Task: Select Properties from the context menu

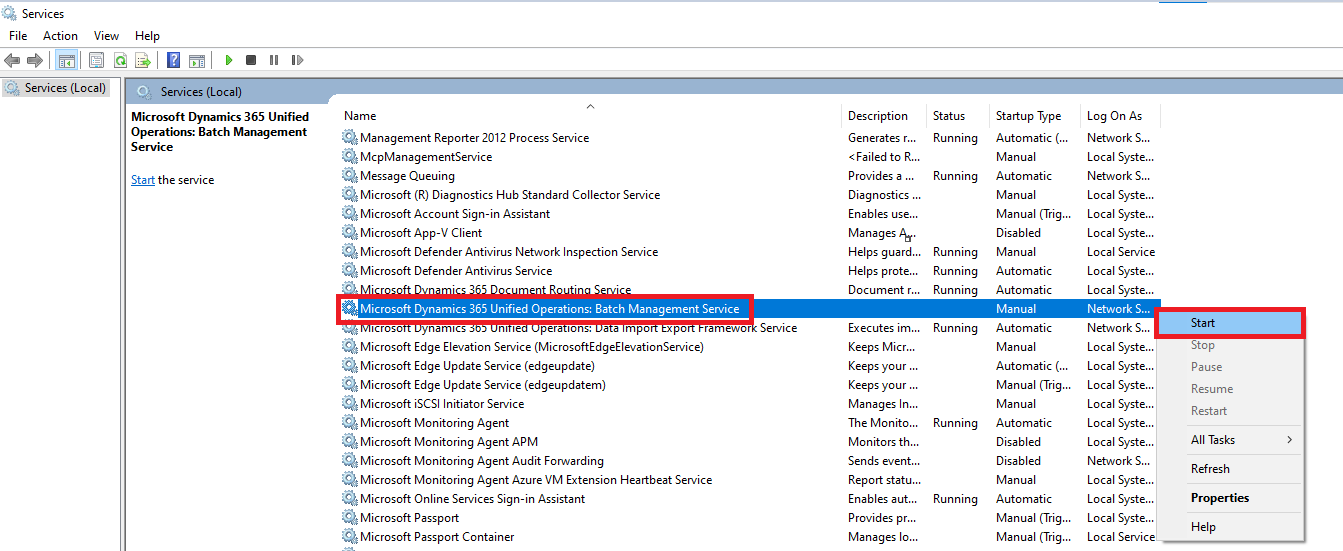Action: coord(1219,498)
